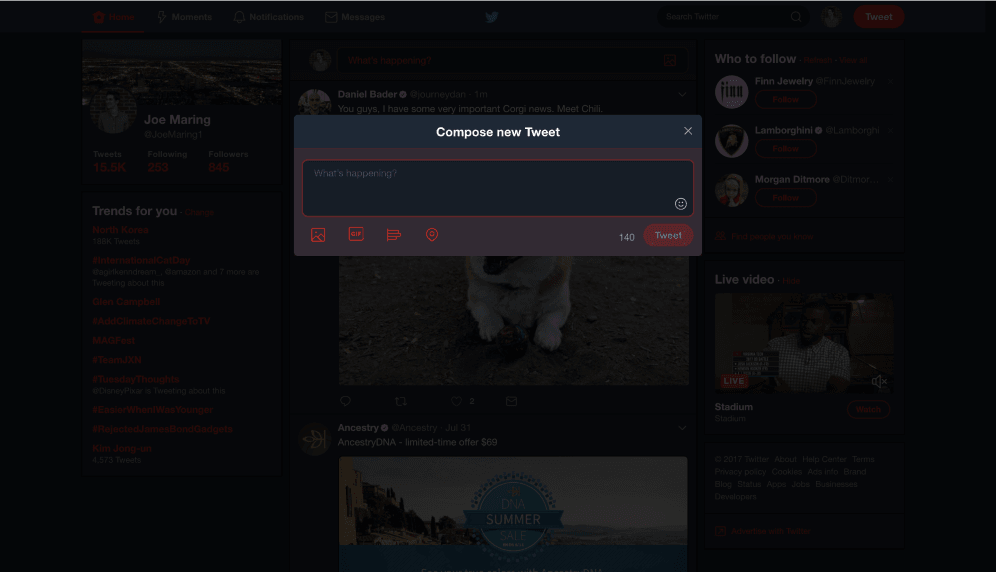
Task: Hide the Live video panel
Action: [x=791, y=281]
